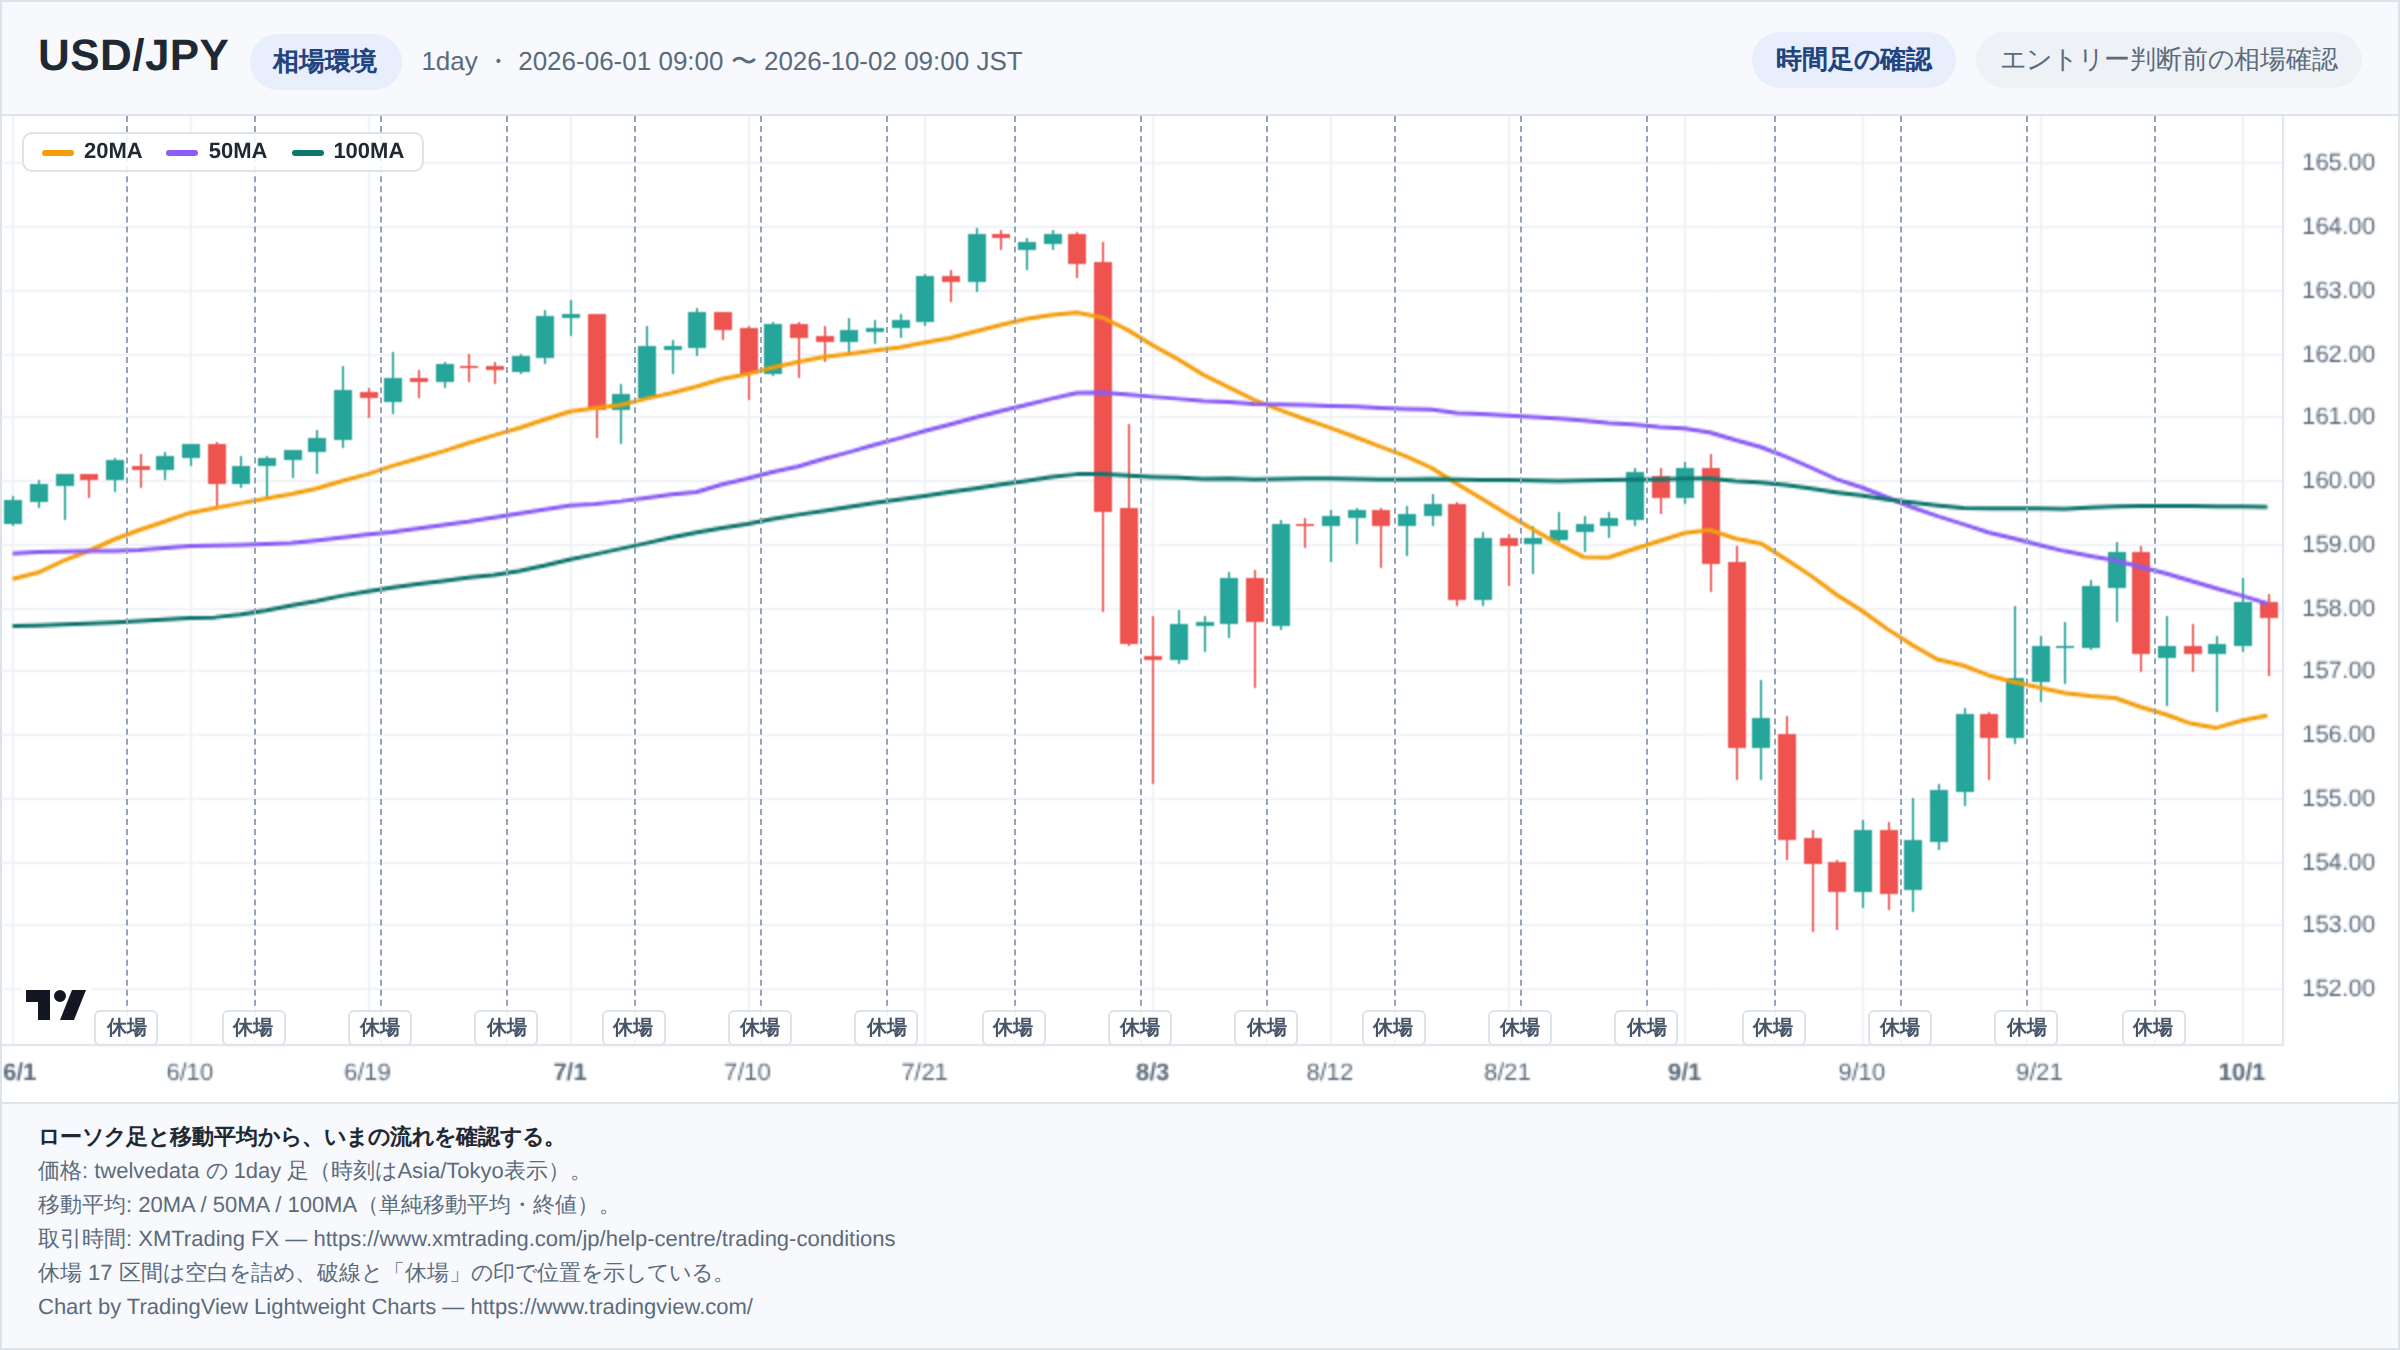Screen dimensions: 2400x1350
Task: Click the 7/21 date axis label
Action: [924, 1072]
